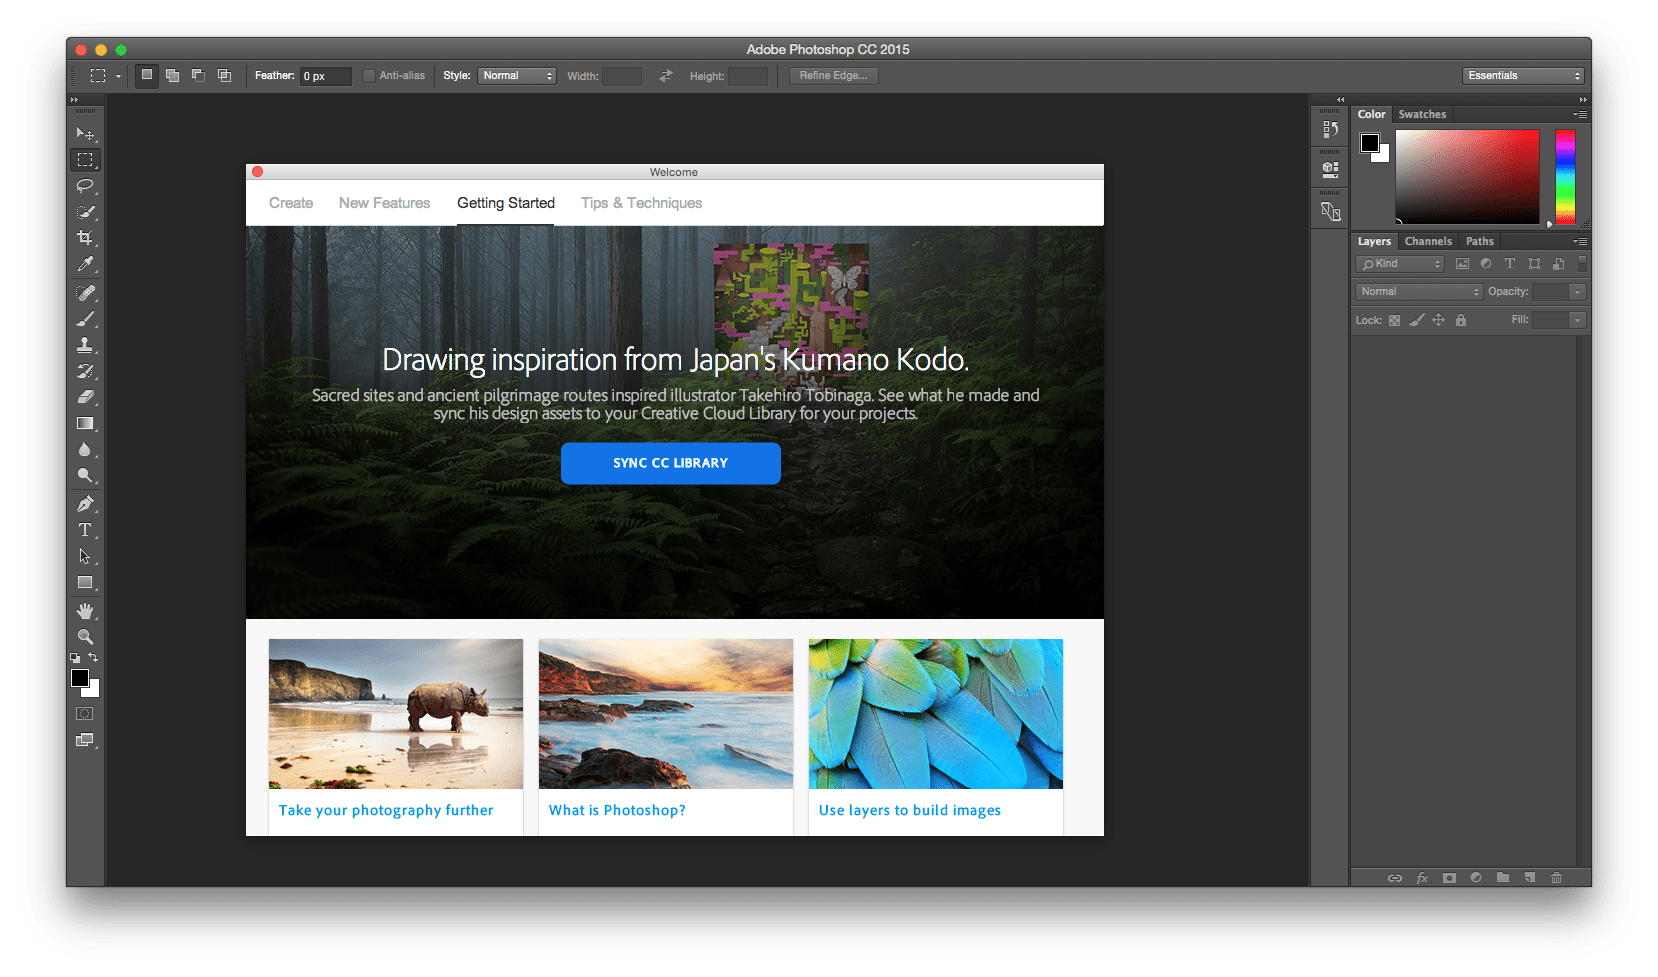Select the Rectangular Marquee tool in toolbox
The image size is (1658, 977).
pyautogui.click(x=85, y=160)
